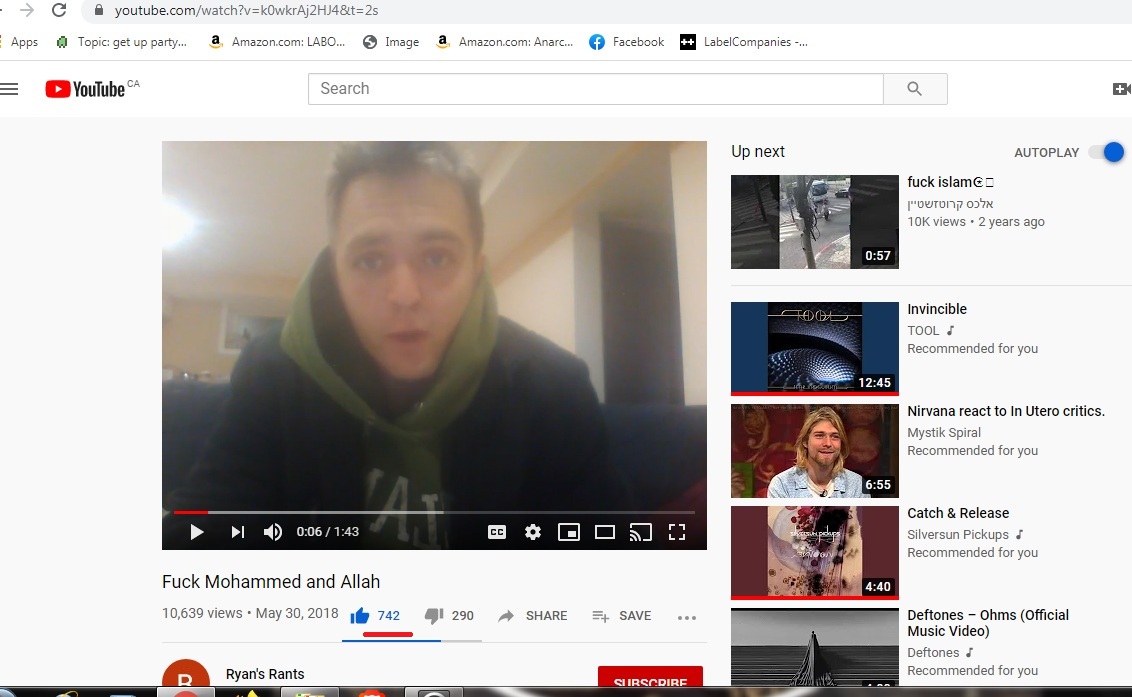
Task: Open the hamburger guide menu
Action: click(x=10, y=89)
